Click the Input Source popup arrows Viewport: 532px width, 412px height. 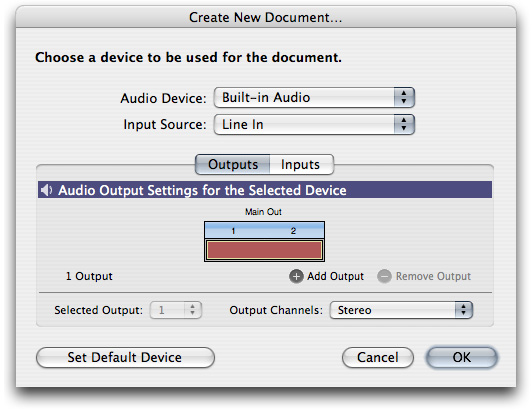404,125
